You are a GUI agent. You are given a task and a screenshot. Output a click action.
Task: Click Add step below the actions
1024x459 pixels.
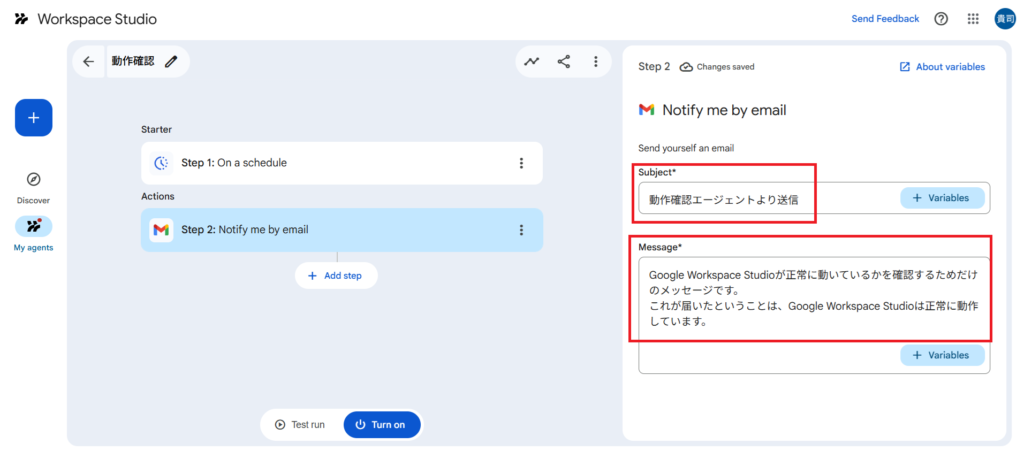[x=336, y=275]
